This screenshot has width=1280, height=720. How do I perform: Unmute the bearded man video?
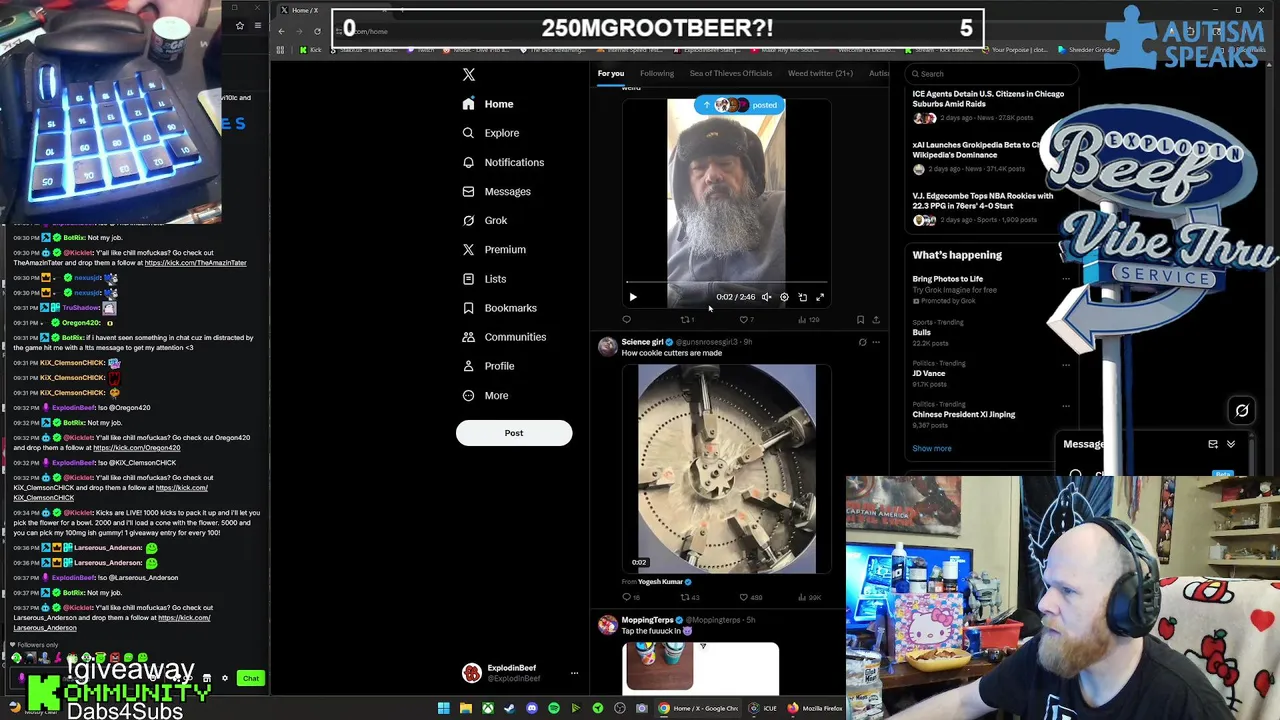click(767, 297)
